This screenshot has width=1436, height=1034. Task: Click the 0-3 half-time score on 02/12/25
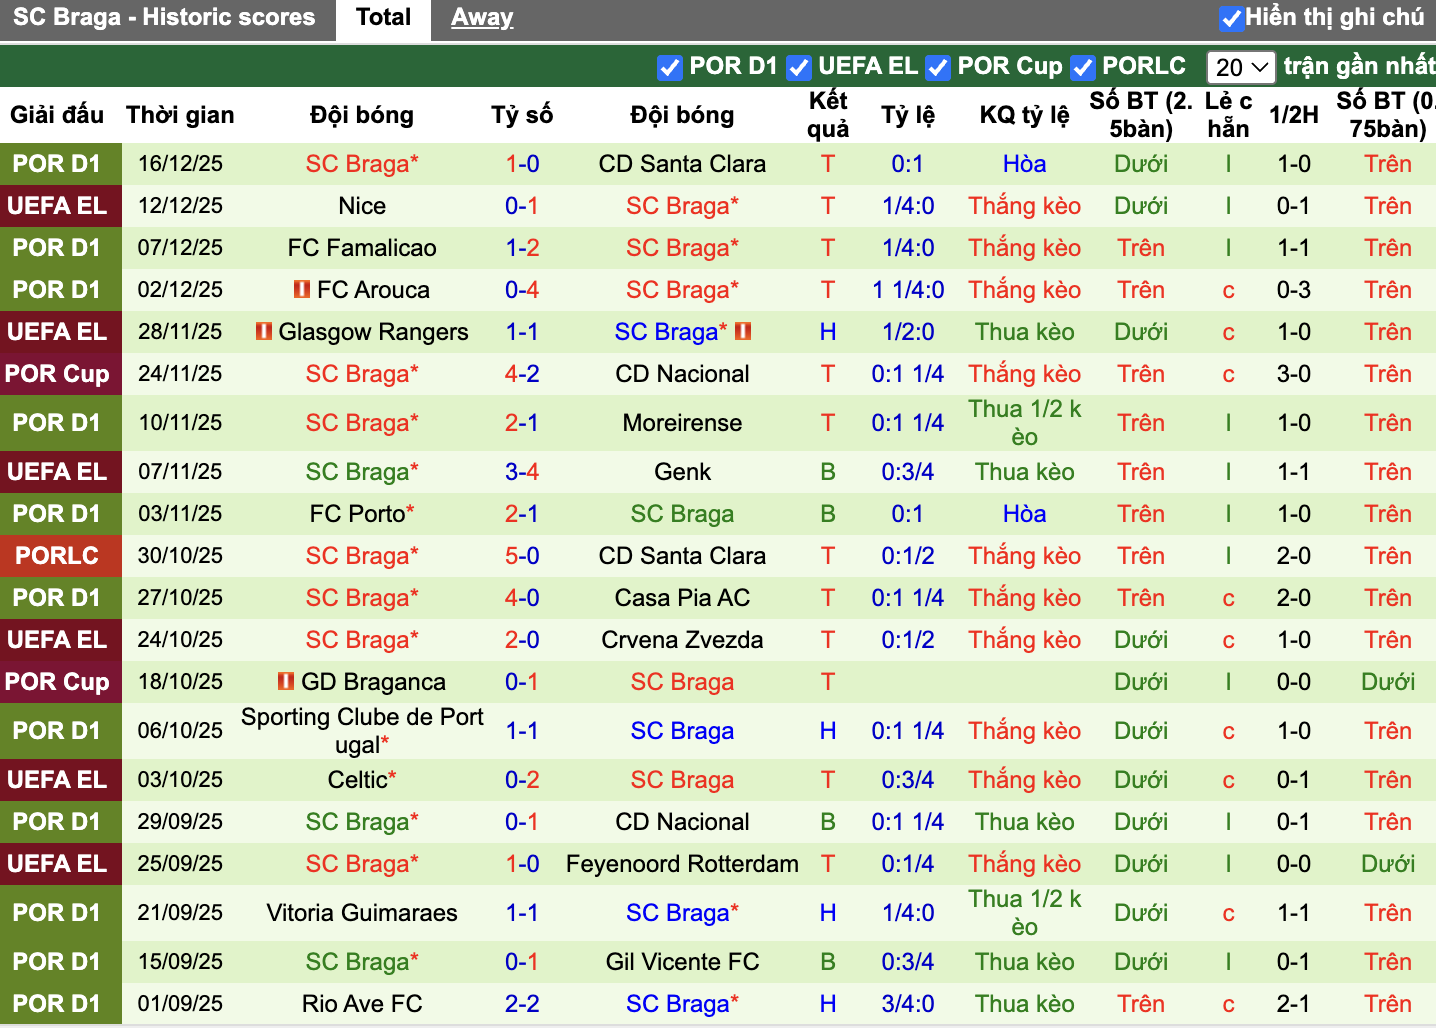(1294, 290)
